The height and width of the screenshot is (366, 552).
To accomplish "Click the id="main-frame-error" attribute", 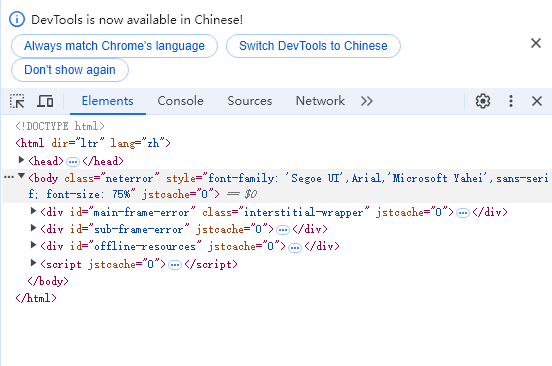I will pos(132,212).
